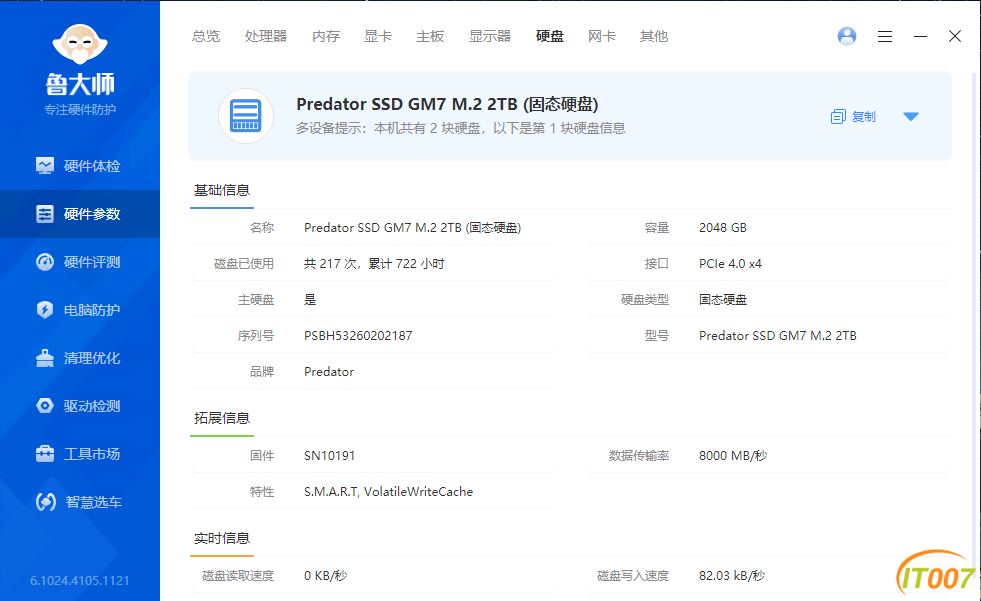
Task: Switch to the 显卡 graphics card tab
Action: coord(378,36)
